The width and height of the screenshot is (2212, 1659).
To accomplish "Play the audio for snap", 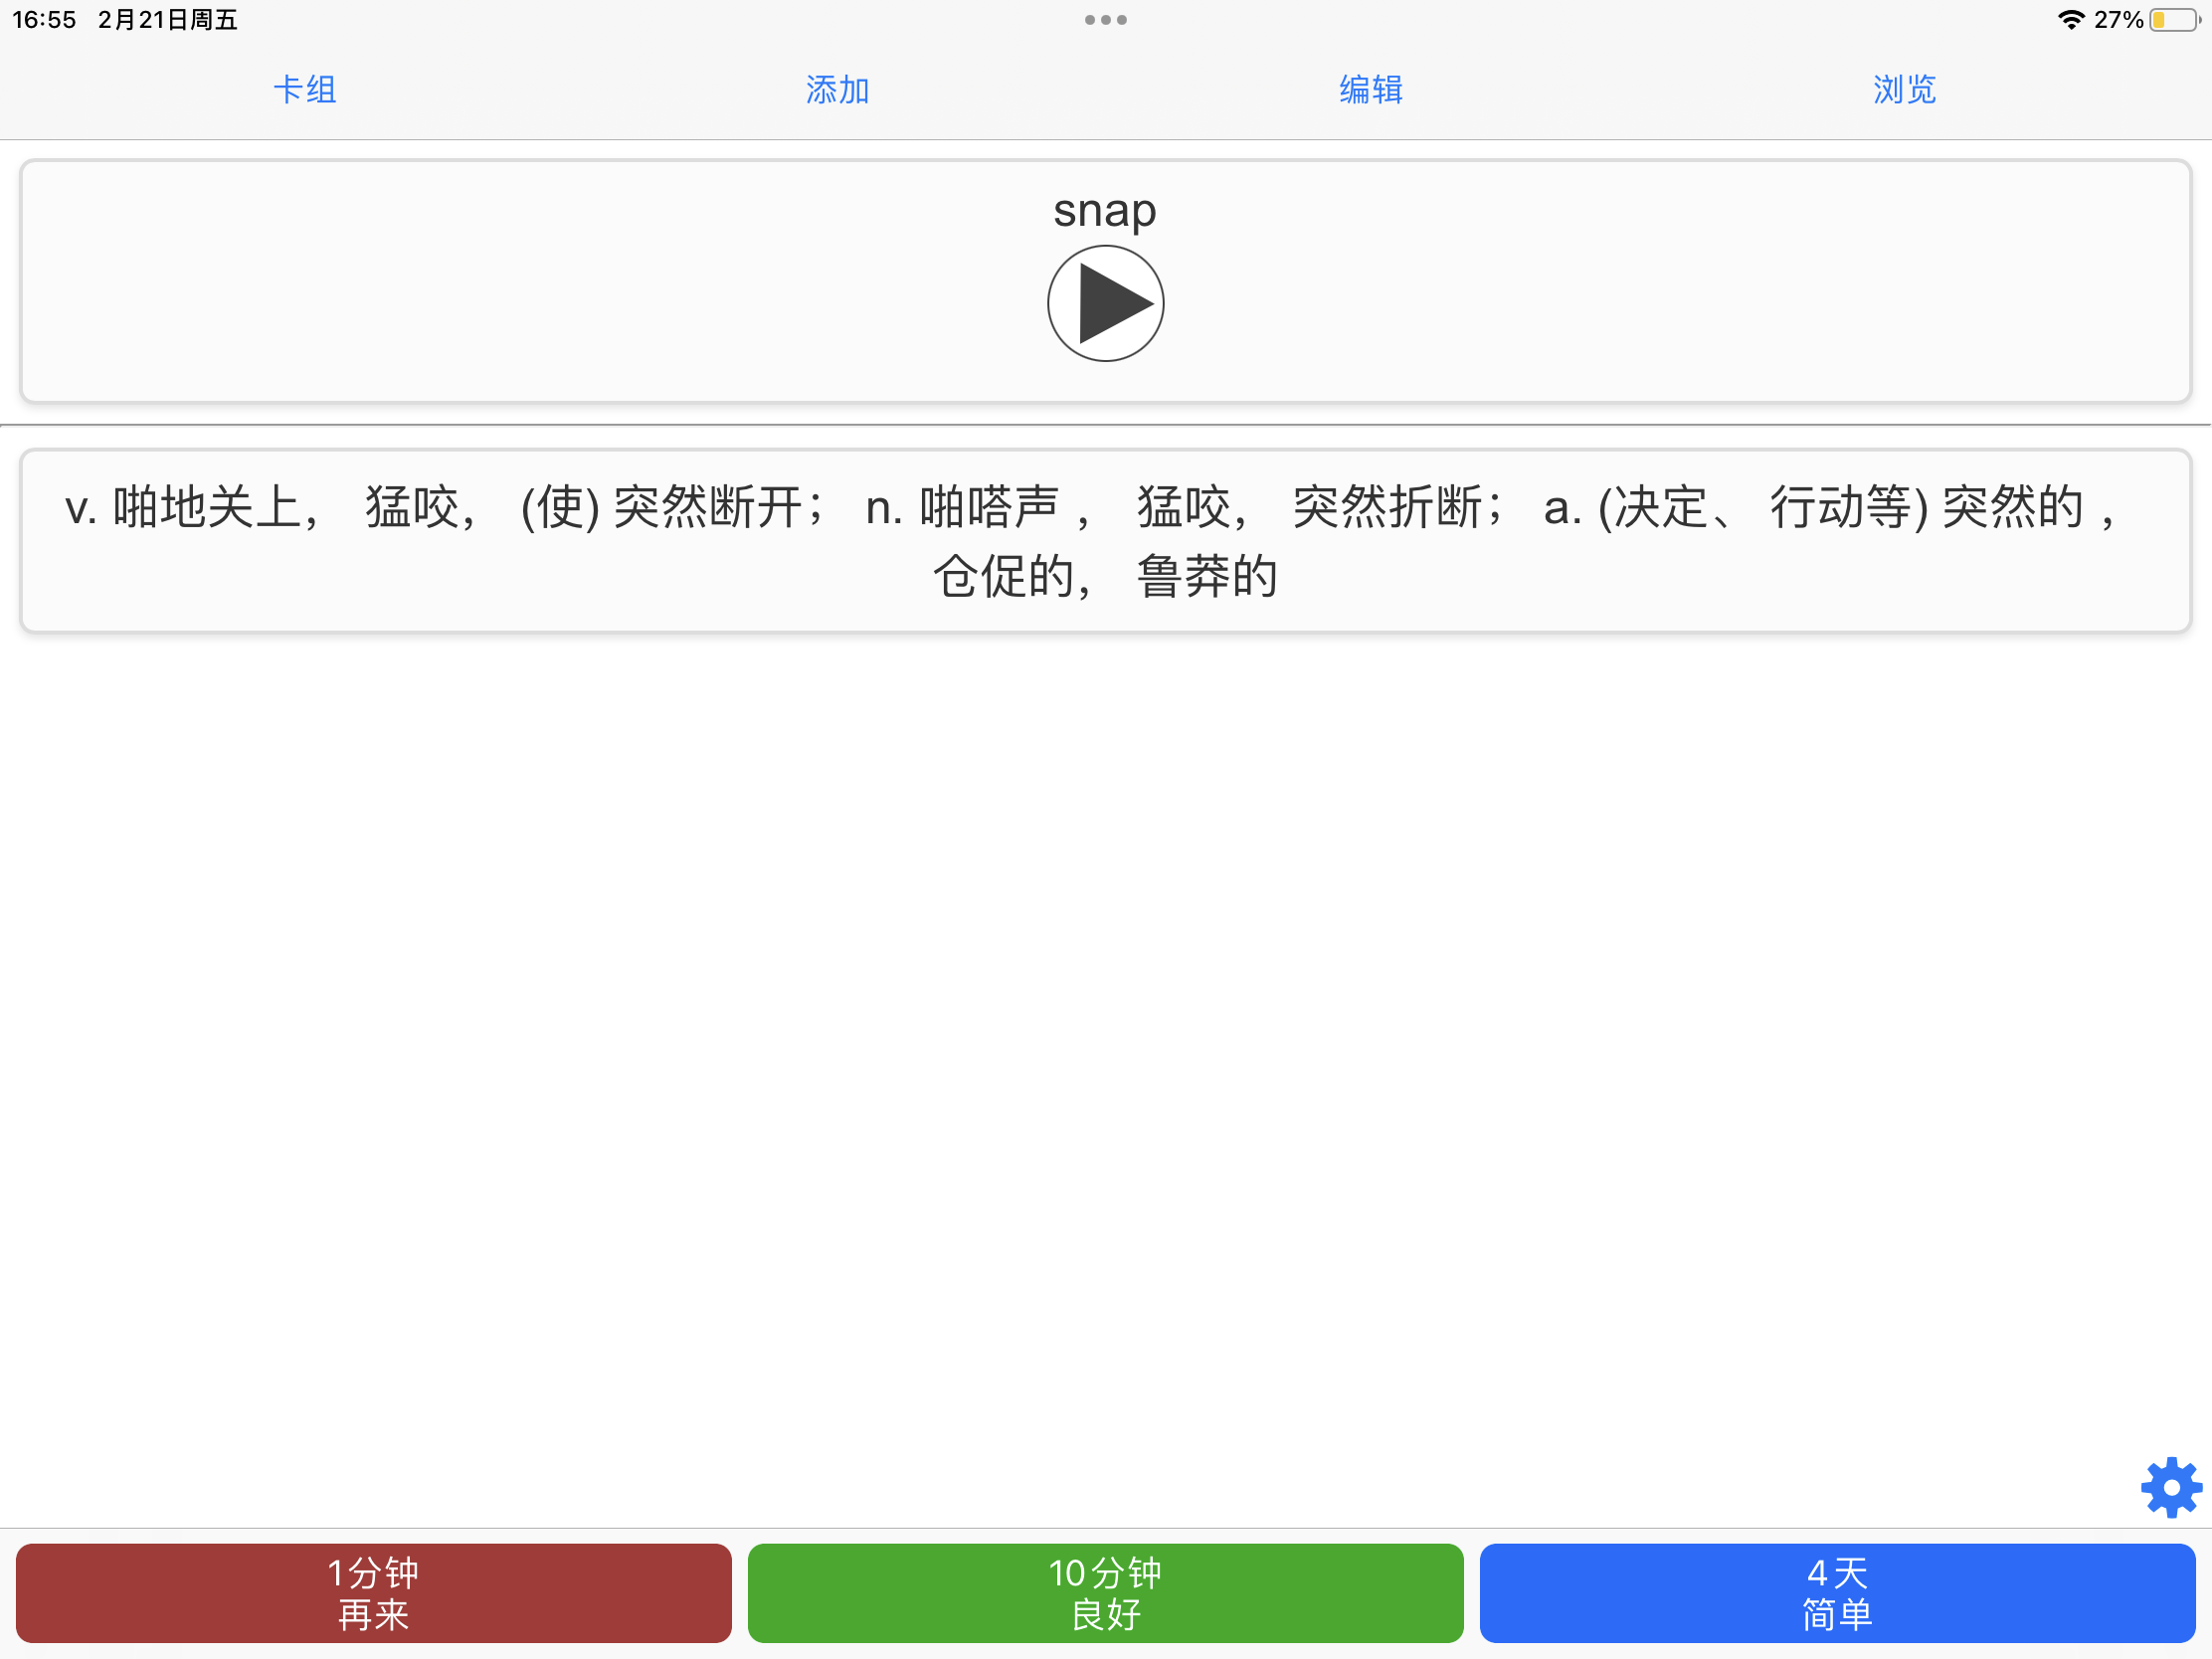I will click(1105, 303).
